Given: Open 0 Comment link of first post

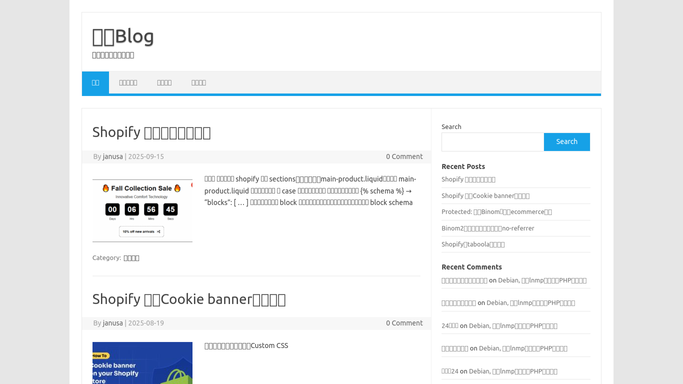Looking at the screenshot, I should coord(404,156).
